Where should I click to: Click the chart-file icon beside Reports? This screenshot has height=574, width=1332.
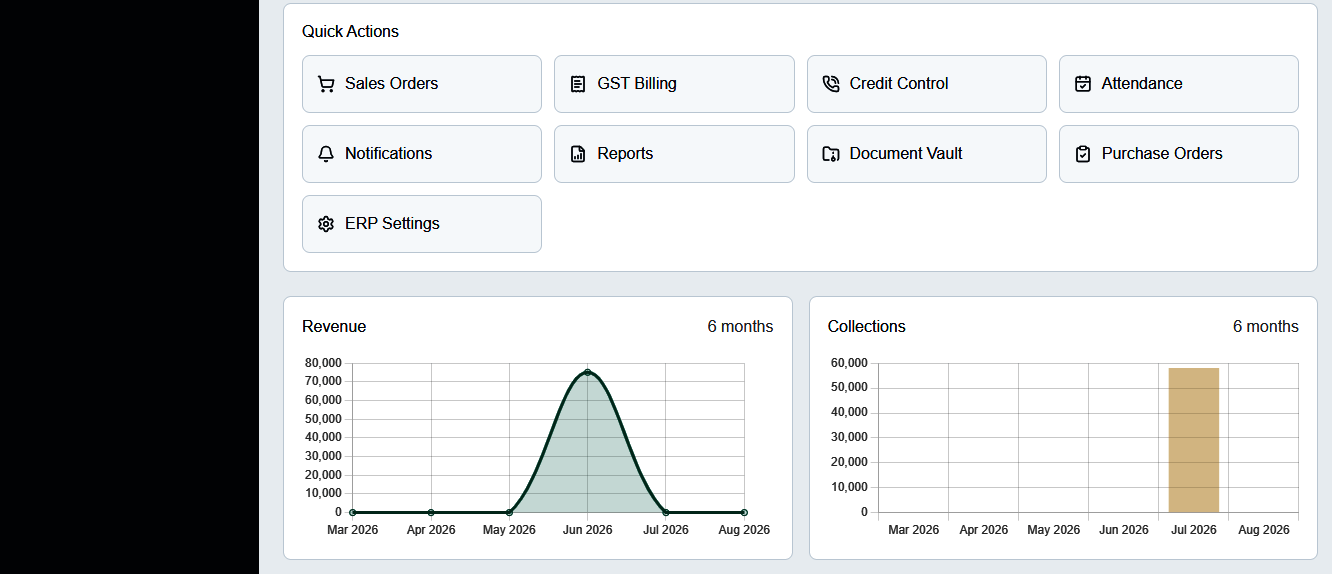coord(578,154)
